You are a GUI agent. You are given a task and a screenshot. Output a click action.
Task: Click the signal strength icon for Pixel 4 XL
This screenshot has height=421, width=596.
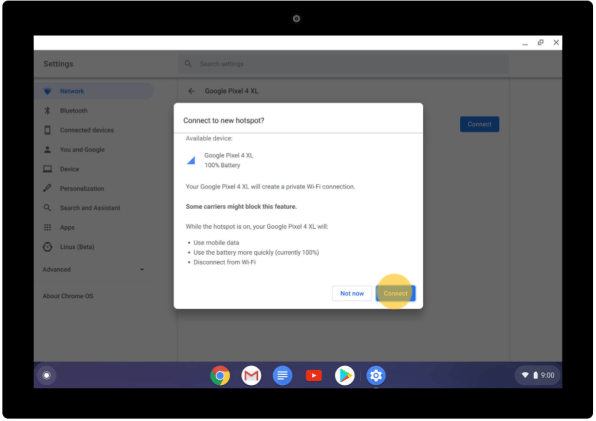191,160
